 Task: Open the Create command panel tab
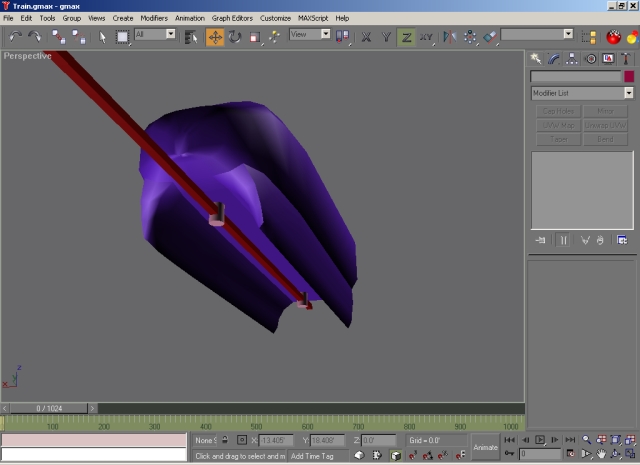coord(537,59)
